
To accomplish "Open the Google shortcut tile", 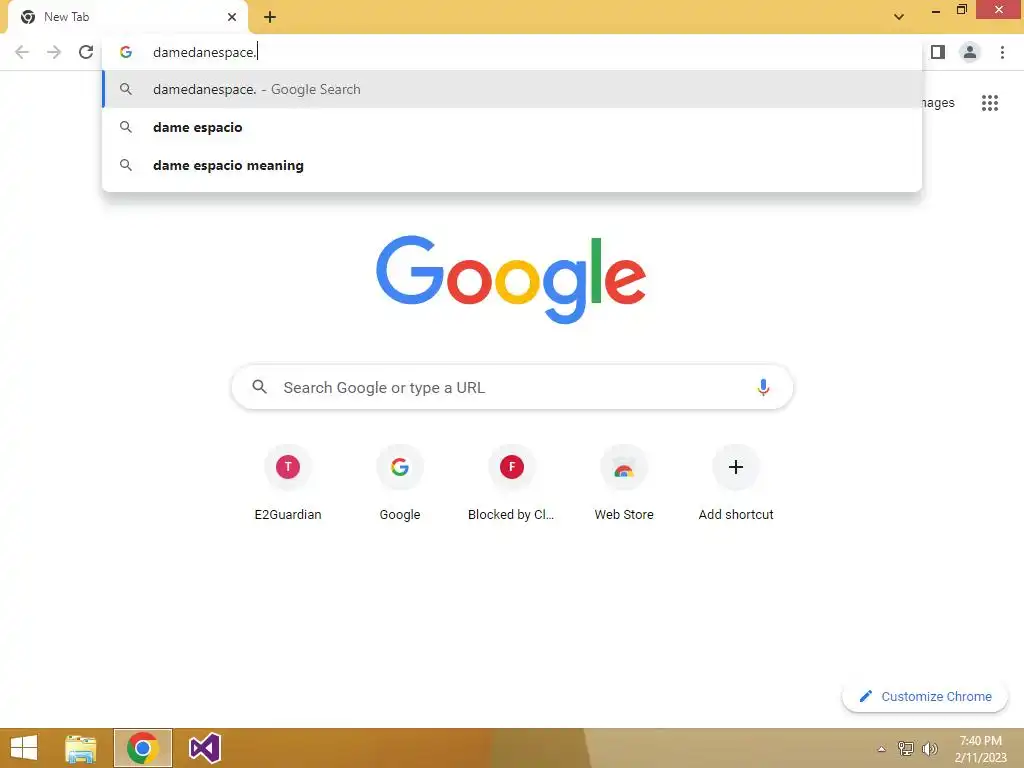I will [x=400, y=483].
